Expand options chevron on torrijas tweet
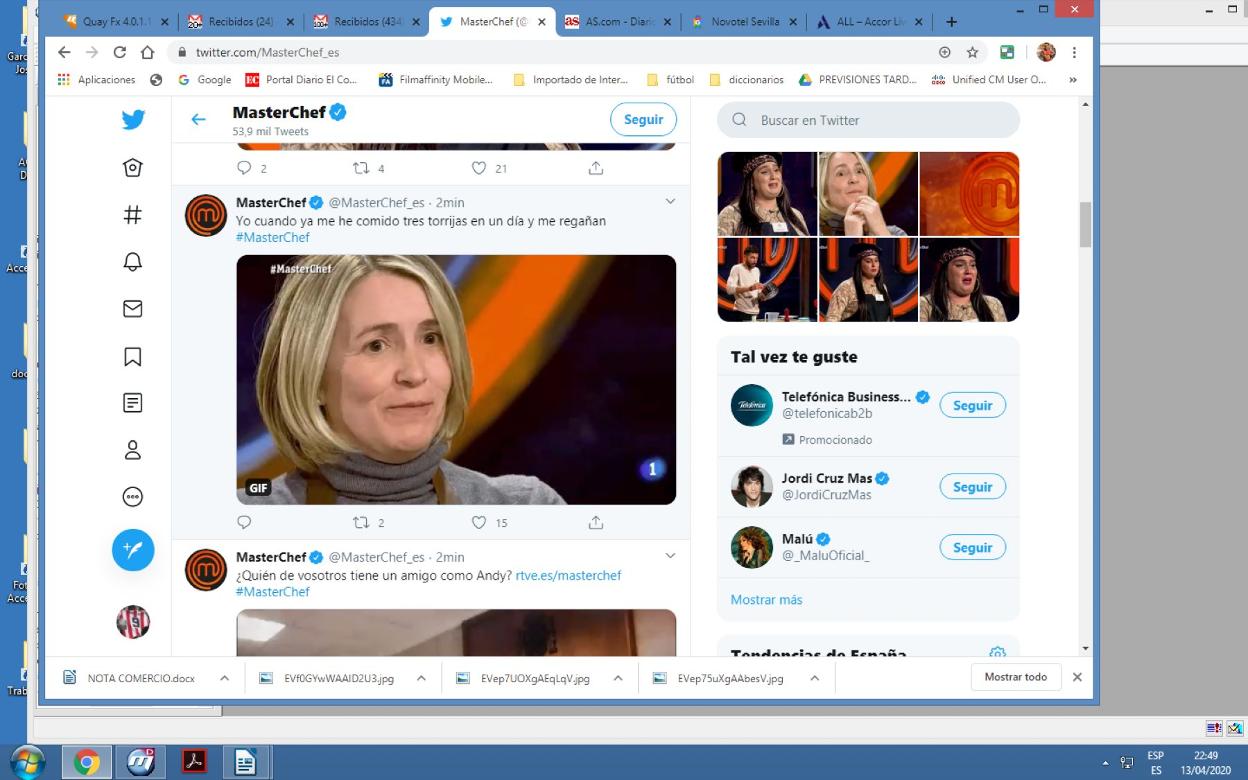This screenshot has height=780, width=1248. pyautogui.click(x=670, y=202)
